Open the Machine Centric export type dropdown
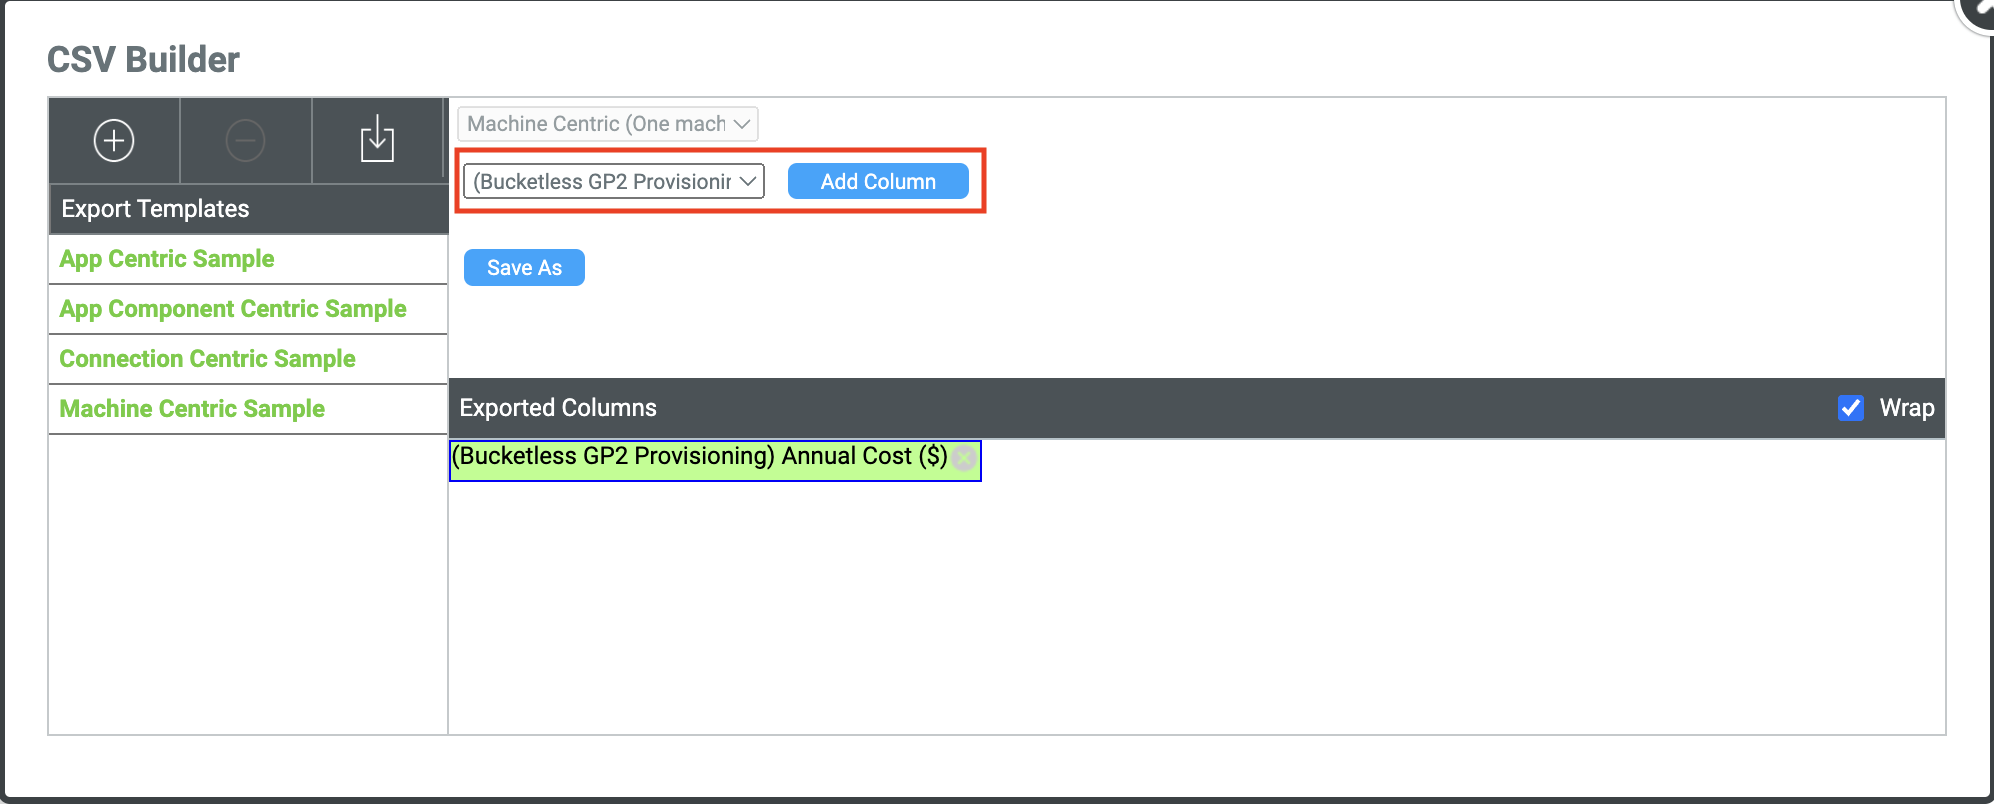1994x804 pixels. point(608,124)
